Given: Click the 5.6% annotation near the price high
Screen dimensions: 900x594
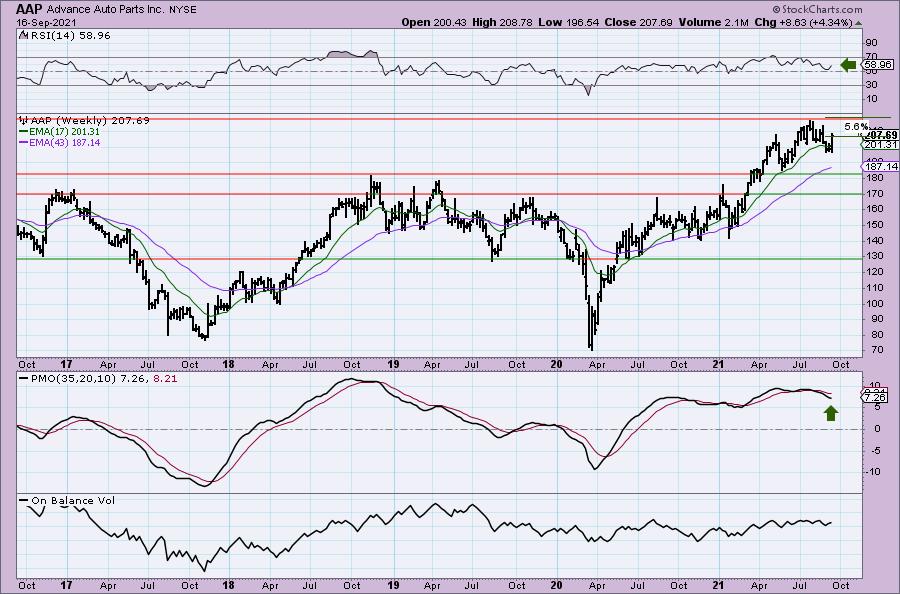Looking at the screenshot, I should (857, 126).
